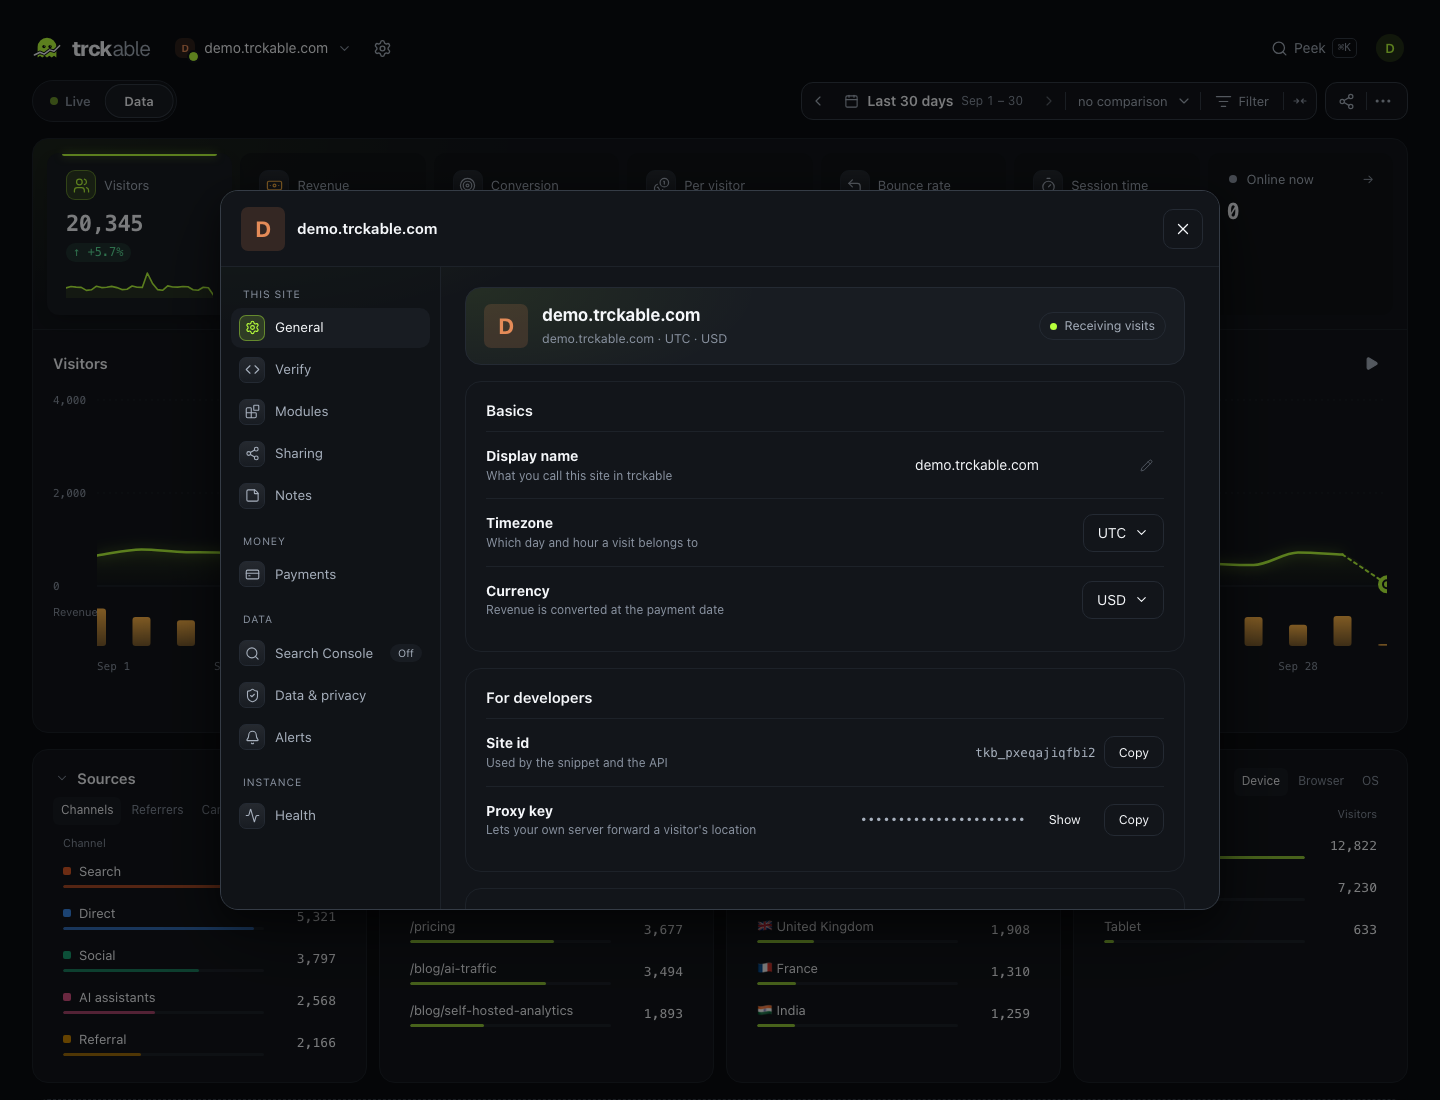Play the visitors chart animation
The width and height of the screenshot is (1440, 1100).
pos(1372,364)
